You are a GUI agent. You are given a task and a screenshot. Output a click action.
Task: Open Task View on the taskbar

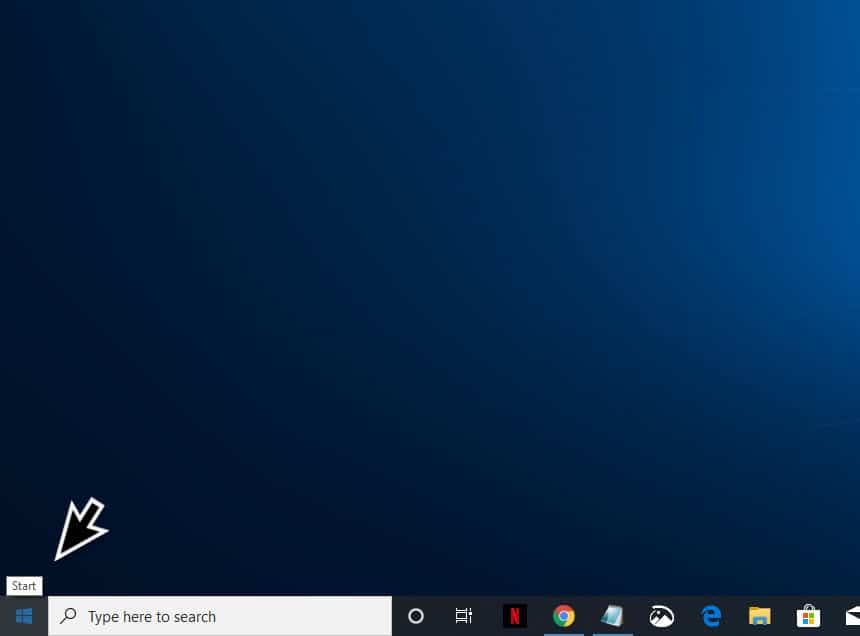click(x=464, y=616)
